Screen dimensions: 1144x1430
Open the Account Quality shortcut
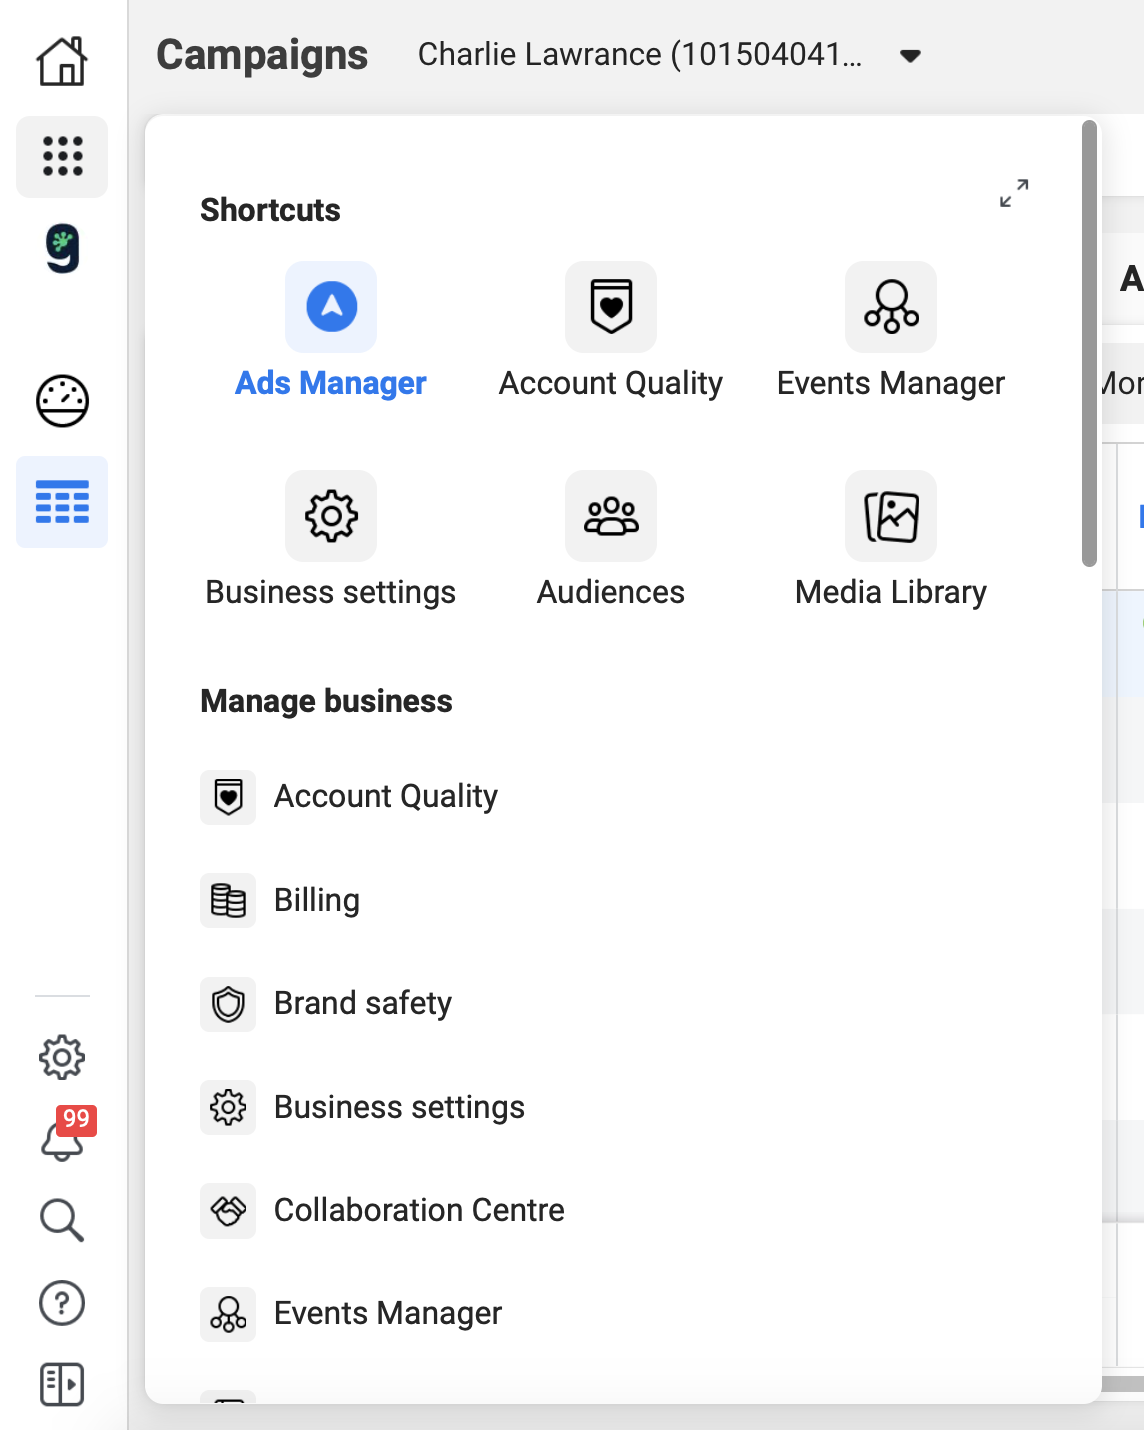(610, 308)
